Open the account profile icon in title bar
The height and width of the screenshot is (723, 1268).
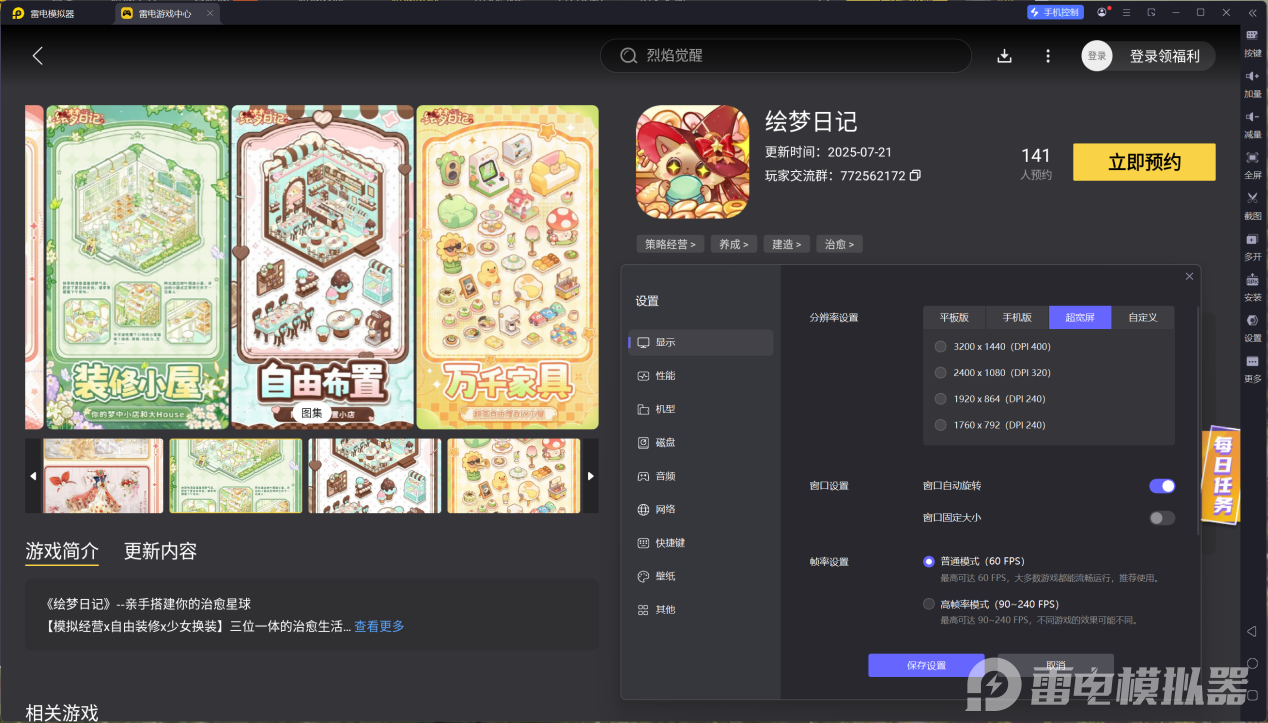[1102, 13]
